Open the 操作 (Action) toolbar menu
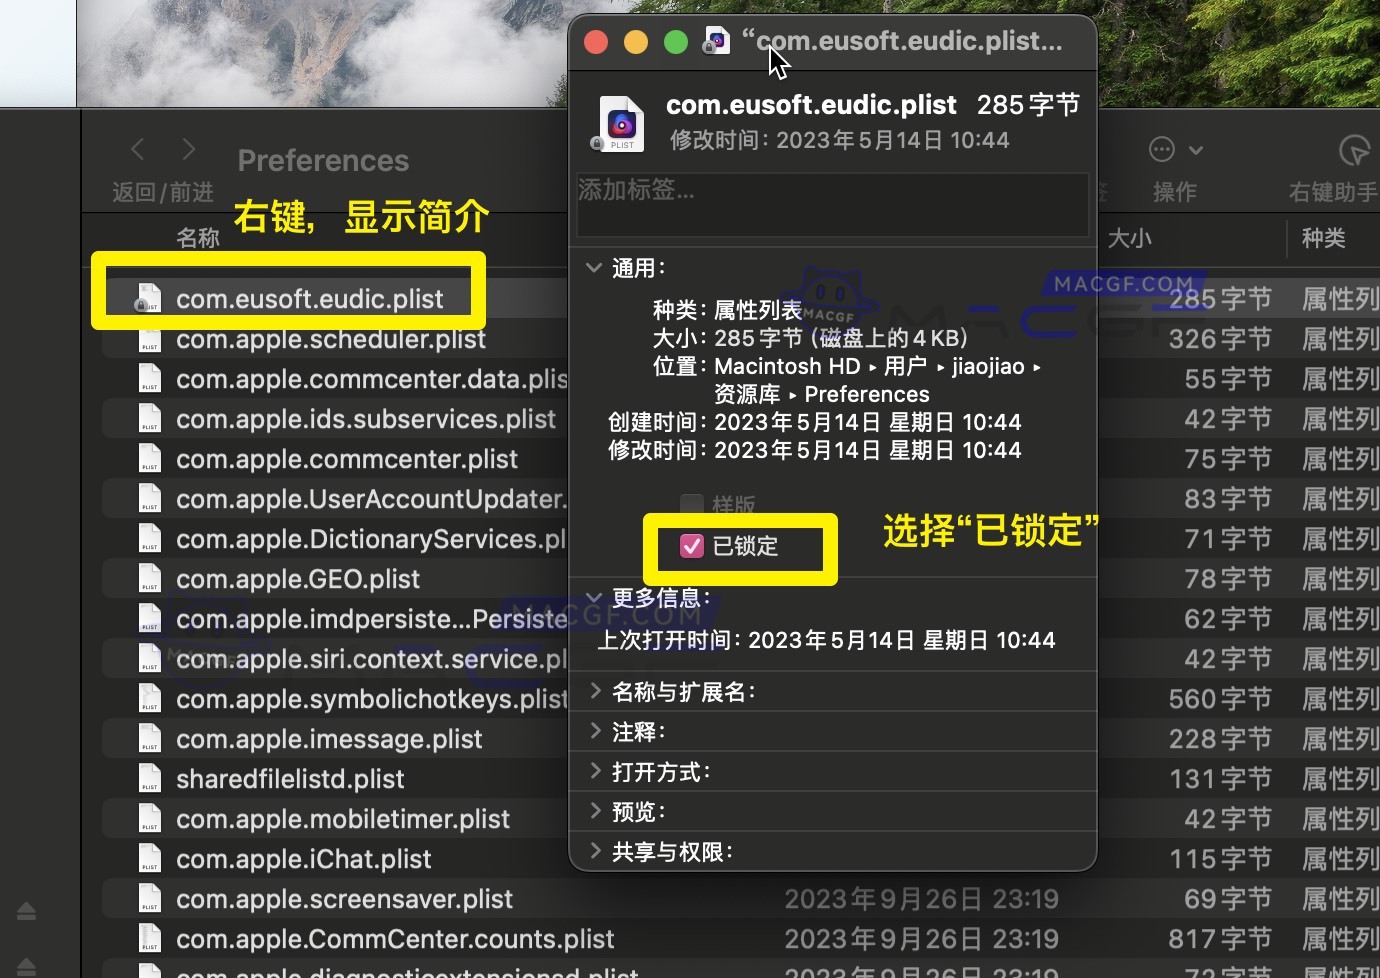The image size is (1380, 978). pos(1162,148)
